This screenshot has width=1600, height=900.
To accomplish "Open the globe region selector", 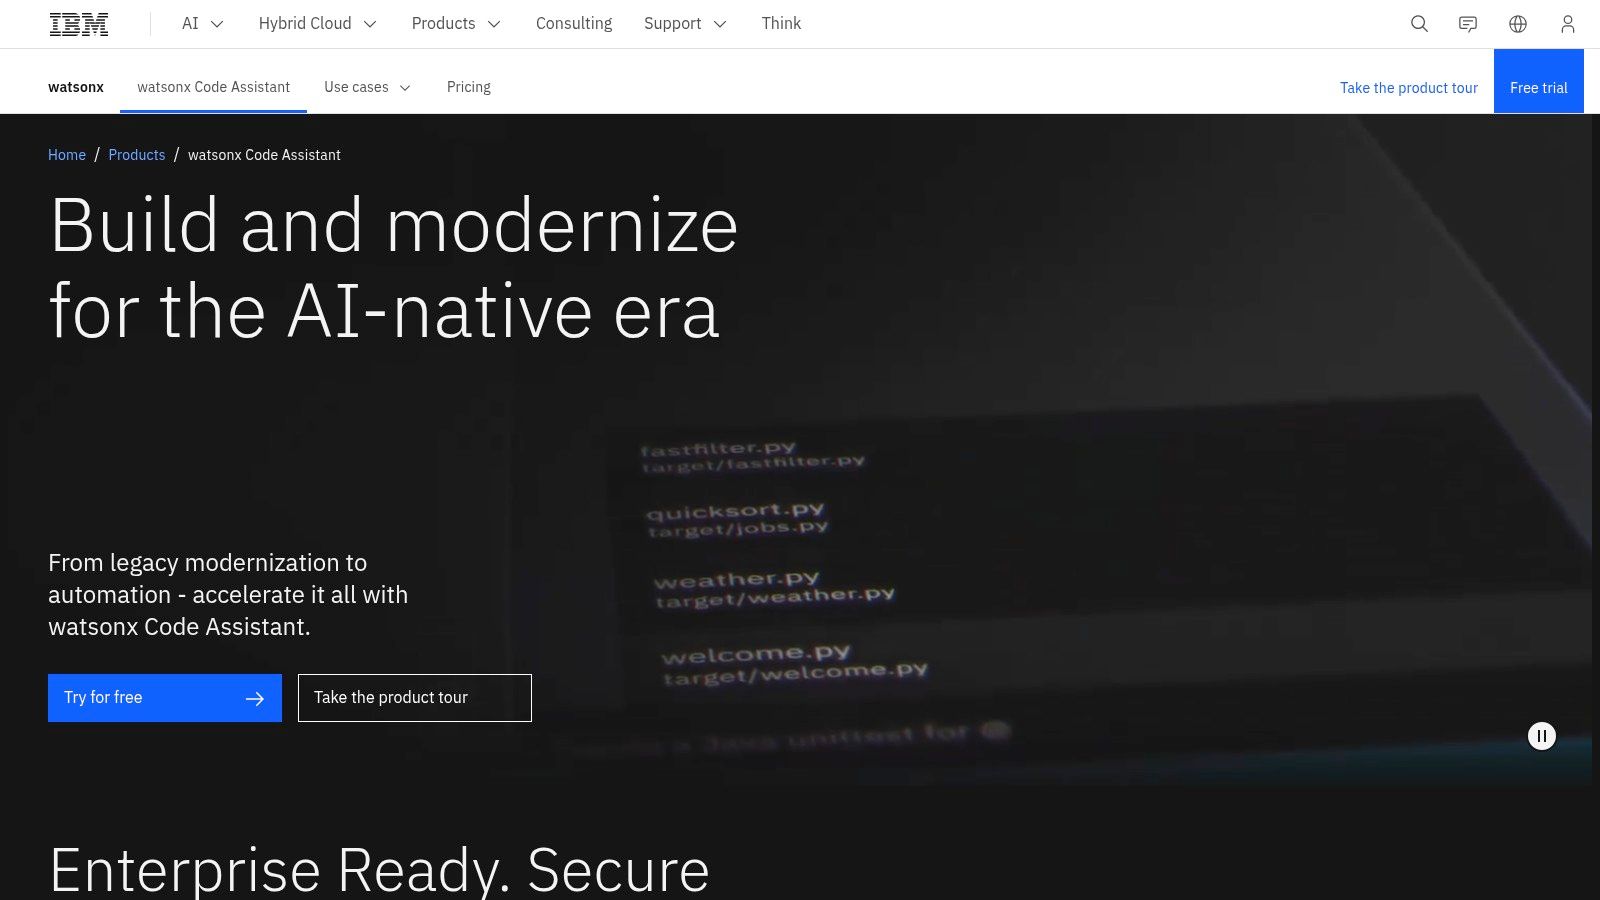I will tap(1518, 24).
